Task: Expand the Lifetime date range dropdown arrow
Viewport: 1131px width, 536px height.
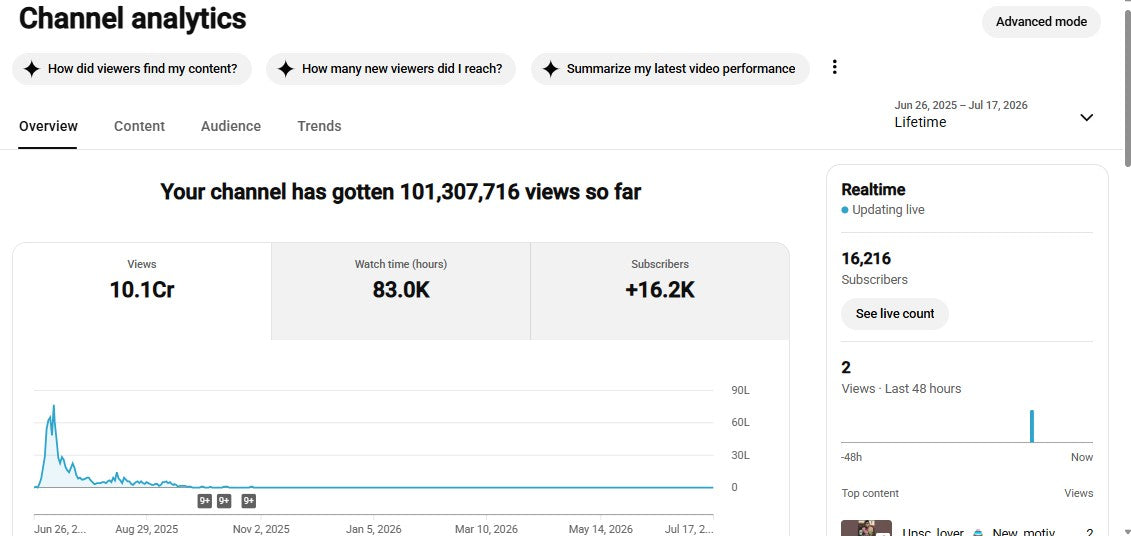Action: [1086, 118]
